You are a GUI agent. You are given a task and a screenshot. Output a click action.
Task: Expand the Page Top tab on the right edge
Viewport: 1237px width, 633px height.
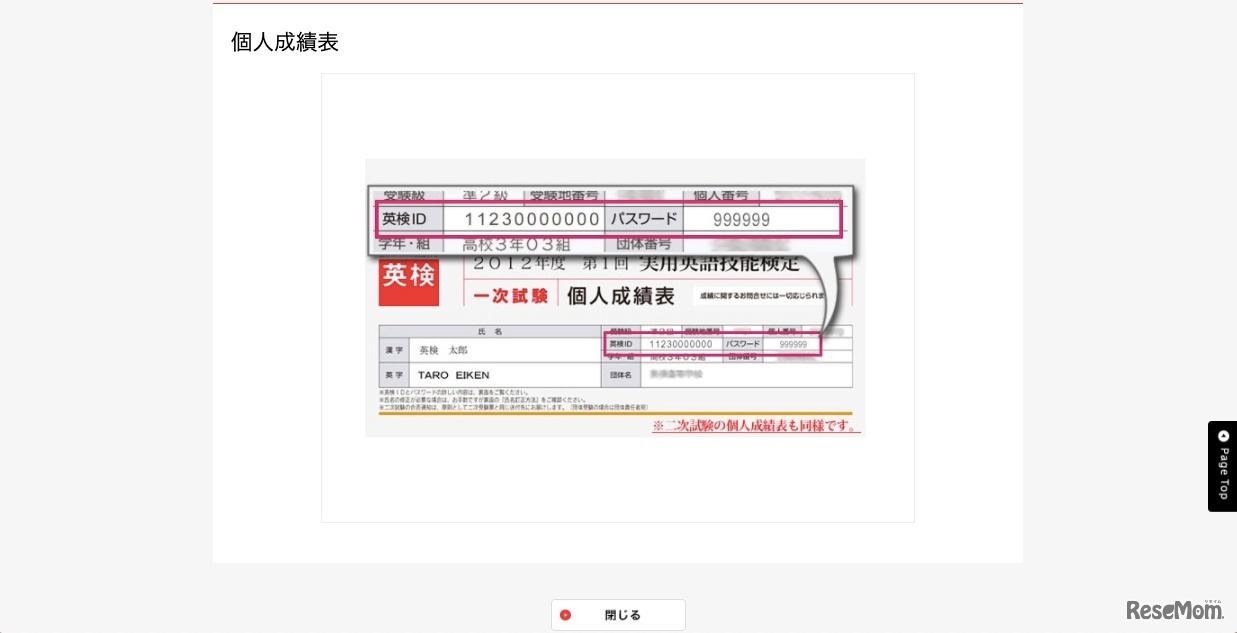click(1223, 466)
